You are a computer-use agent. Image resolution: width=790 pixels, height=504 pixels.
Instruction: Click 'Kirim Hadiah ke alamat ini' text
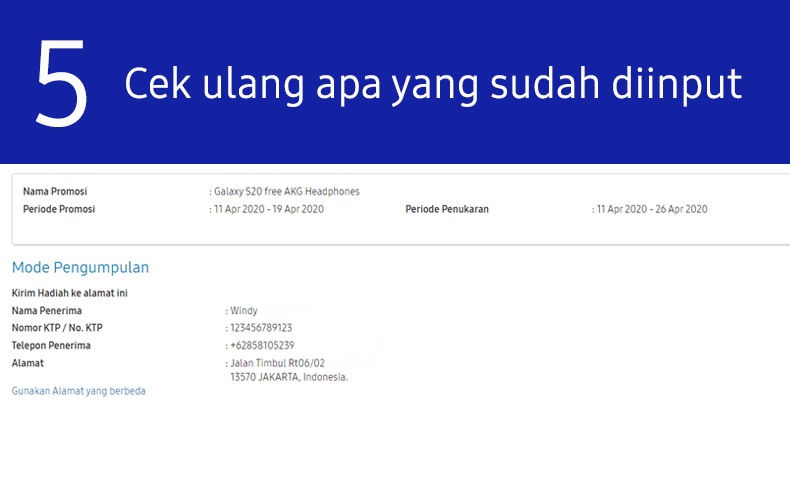[70, 293]
